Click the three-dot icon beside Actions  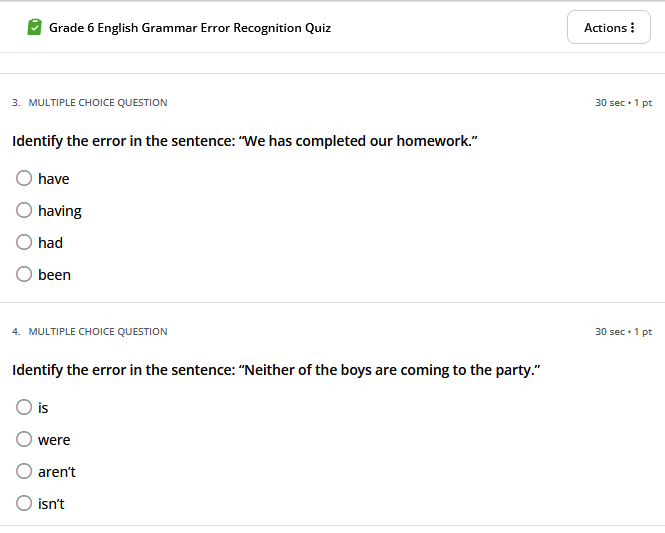pyautogui.click(x=633, y=28)
